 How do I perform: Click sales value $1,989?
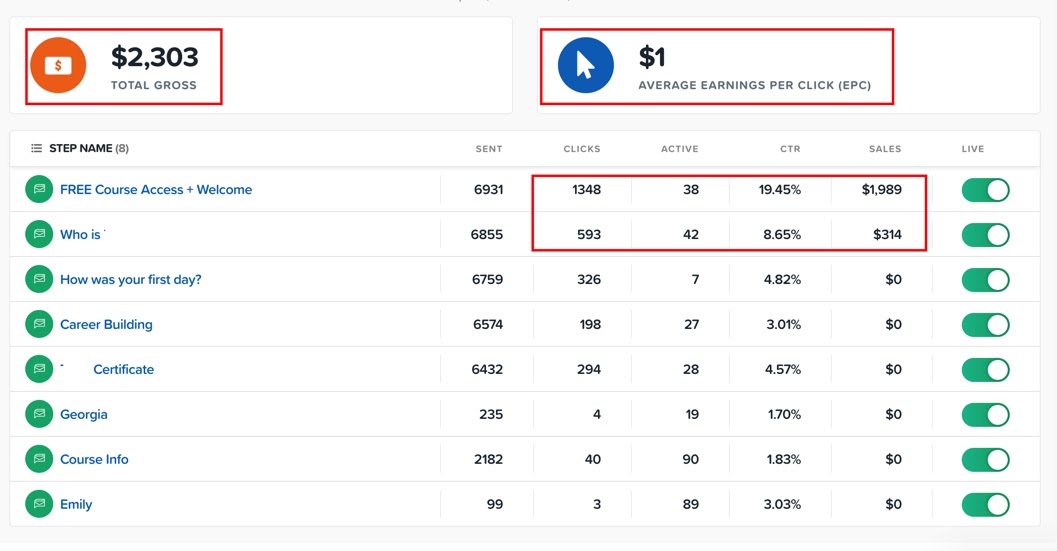pos(882,190)
